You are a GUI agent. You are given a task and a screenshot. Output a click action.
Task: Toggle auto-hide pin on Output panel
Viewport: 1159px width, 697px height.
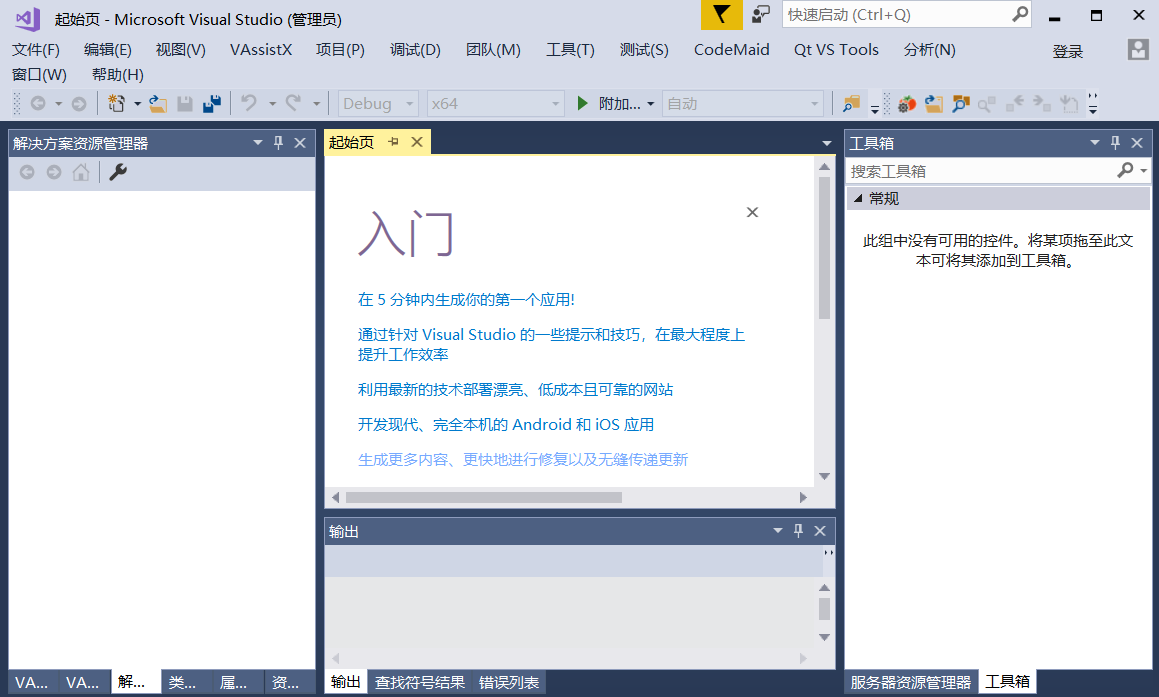(x=798, y=531)
